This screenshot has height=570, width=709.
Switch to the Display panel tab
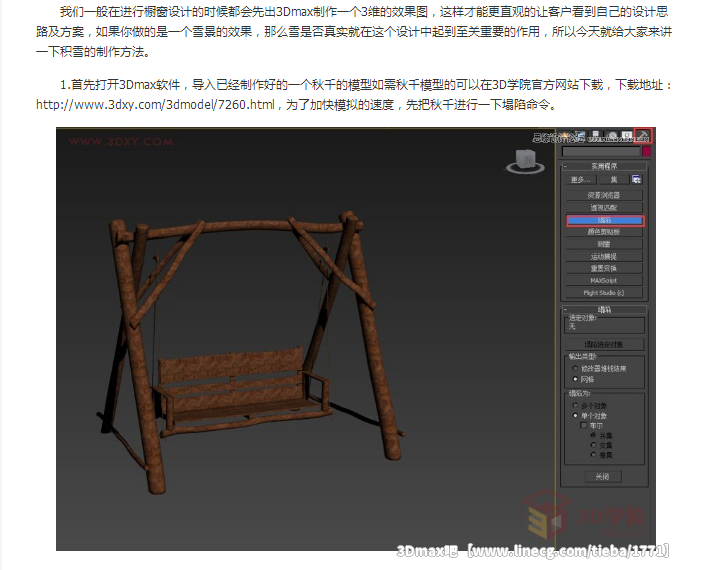627,136
